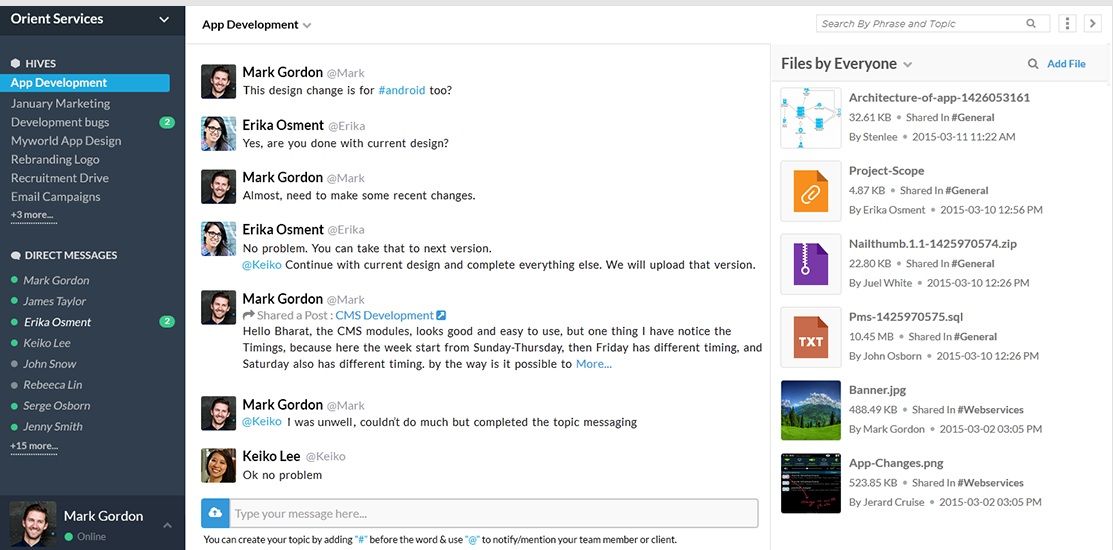The width and height of the screenshot is (1113, 550).
Task: Click the search magnifier in top search box
Action: pos(1031,23)
